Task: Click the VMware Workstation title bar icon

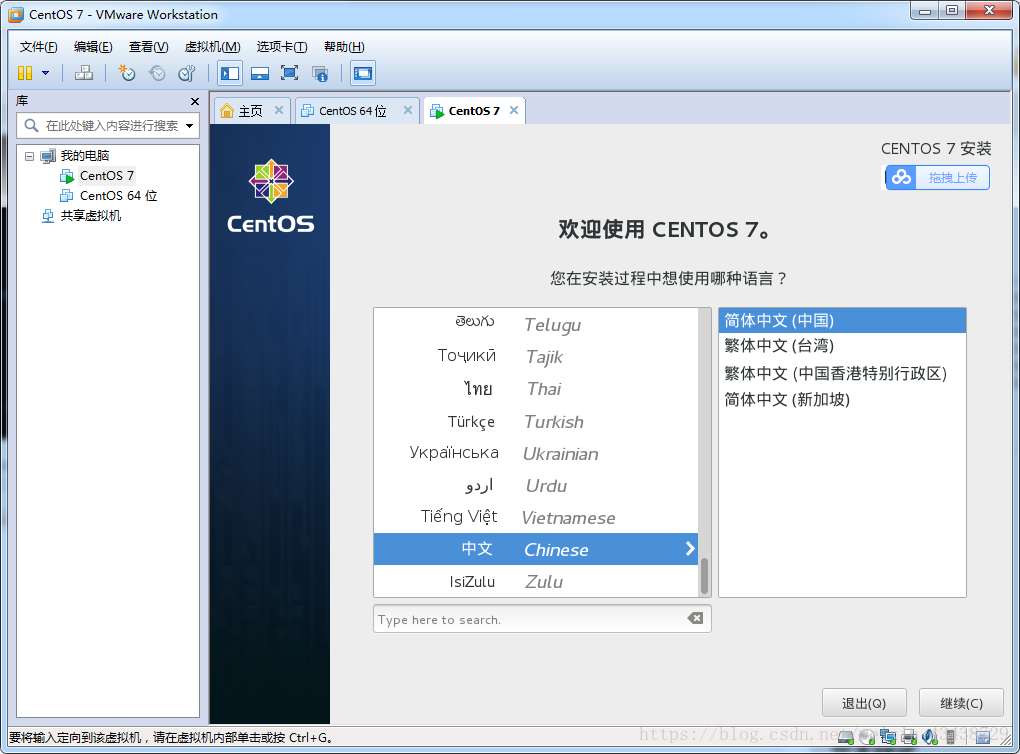Action: (x=16, y=14)
